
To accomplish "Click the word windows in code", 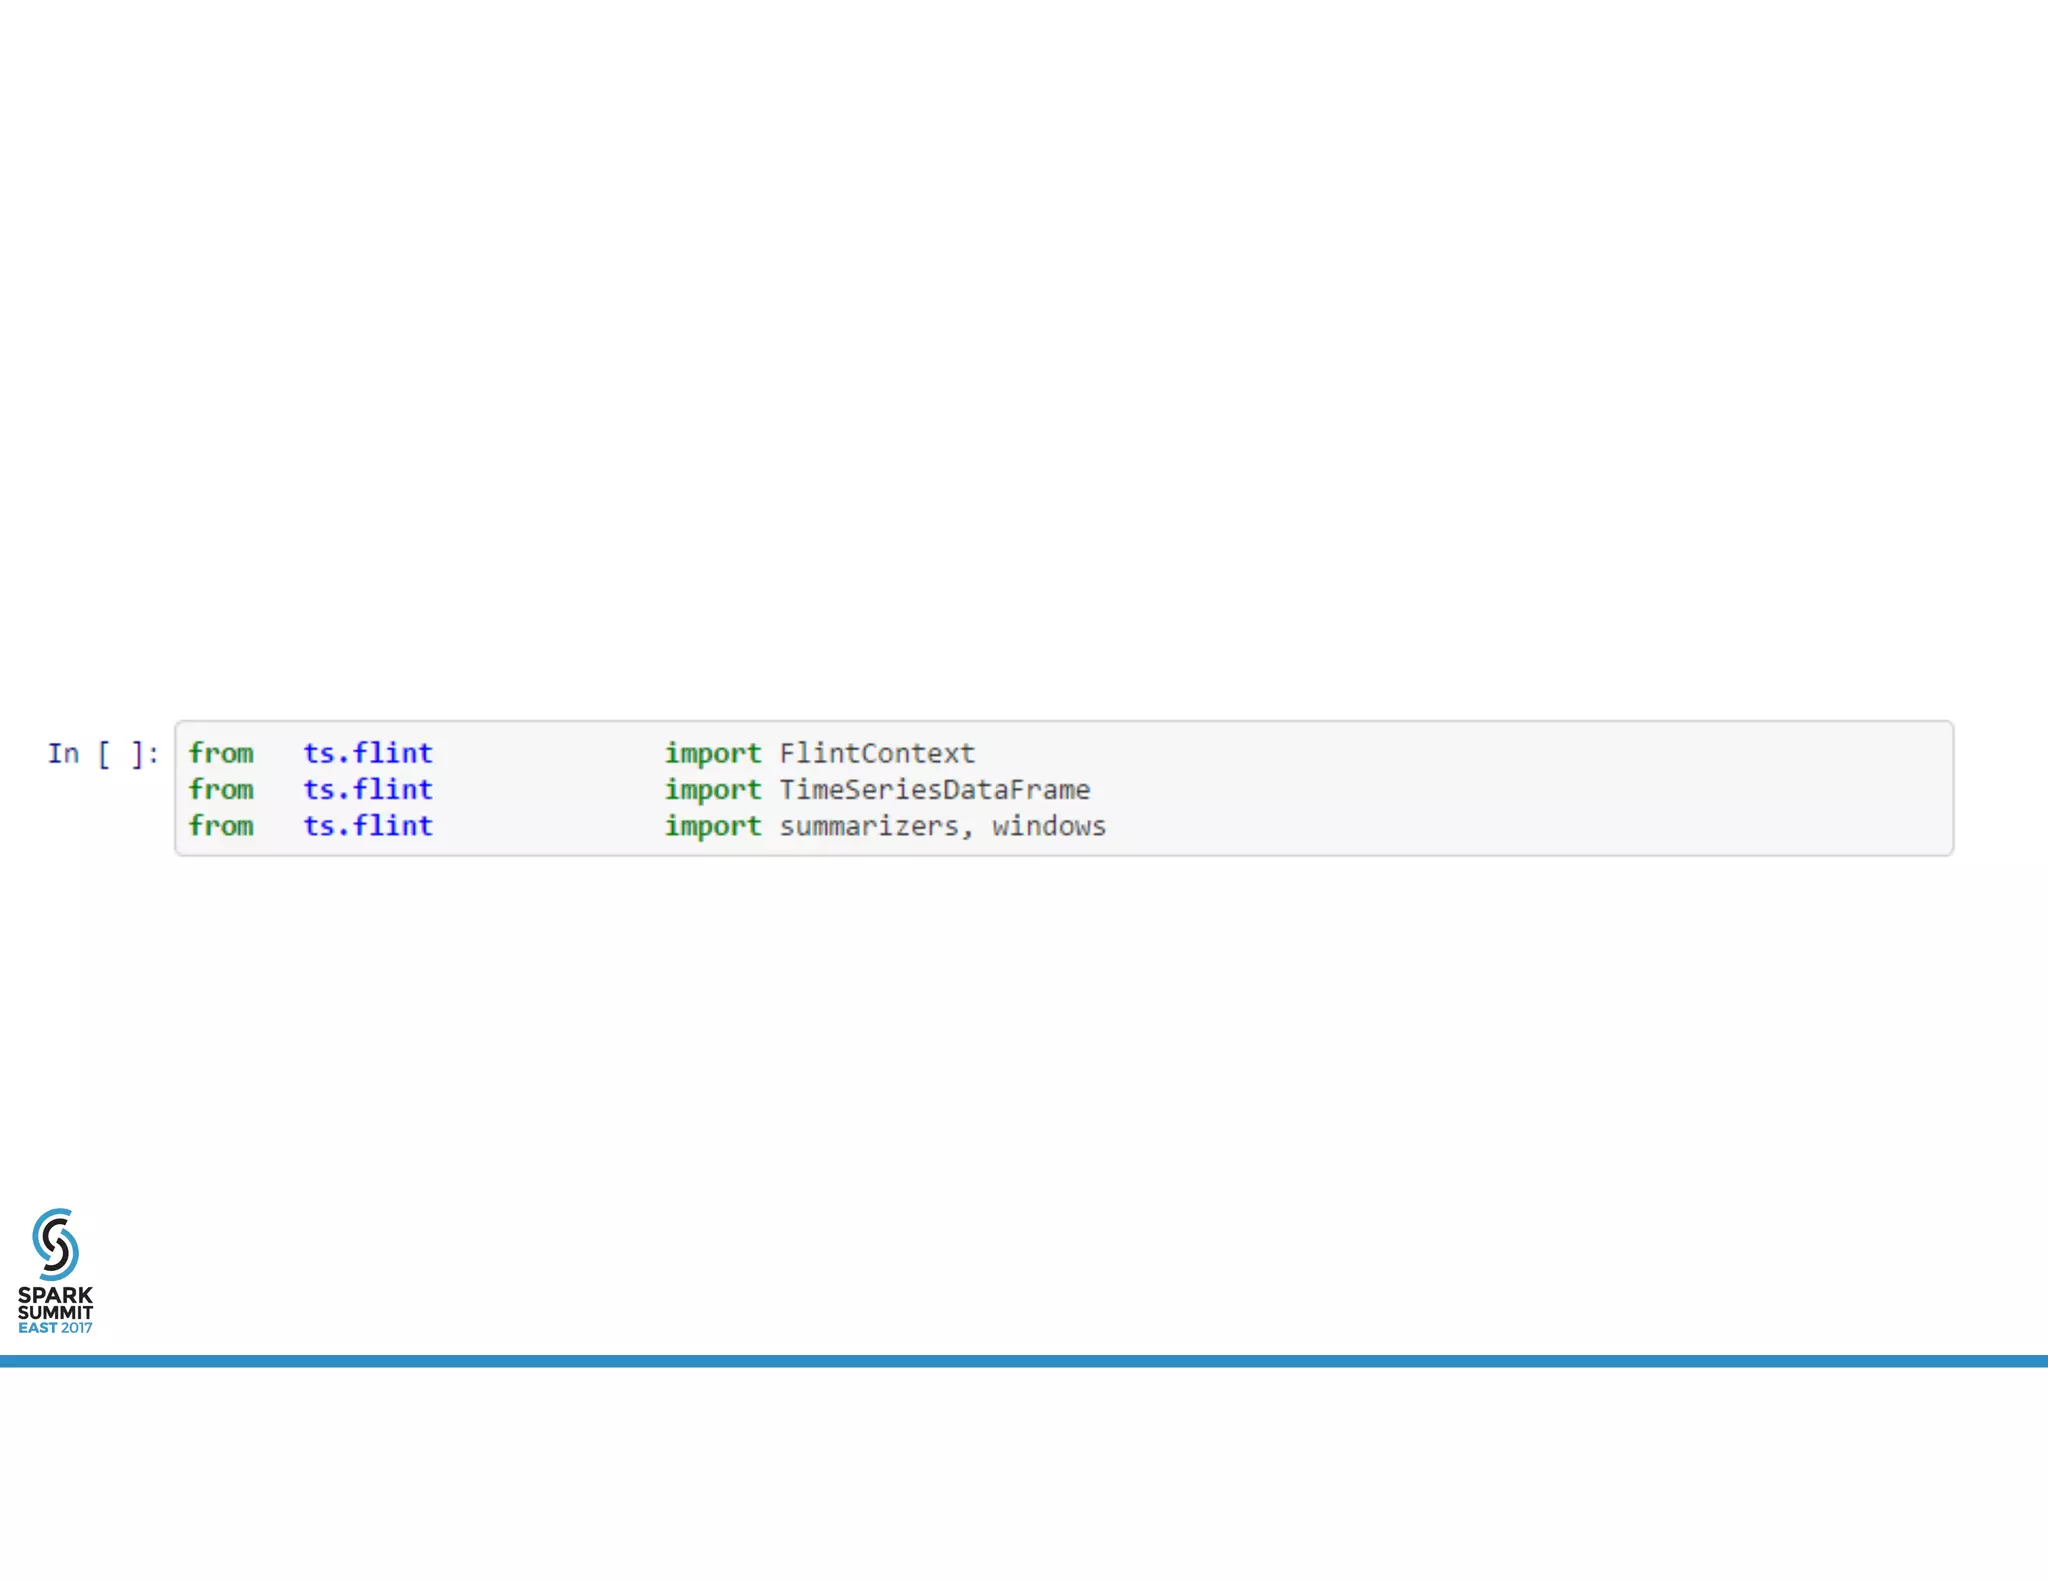I will tap(1049, 826).
